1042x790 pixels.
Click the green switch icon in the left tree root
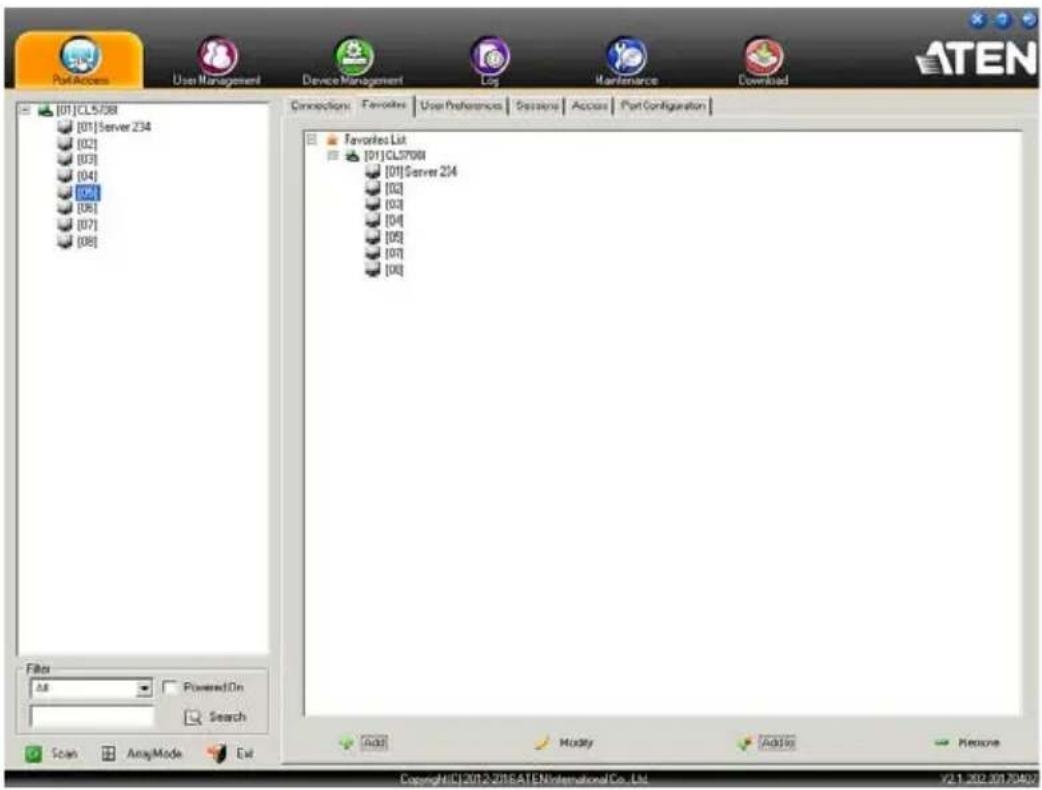pos(45,110)
